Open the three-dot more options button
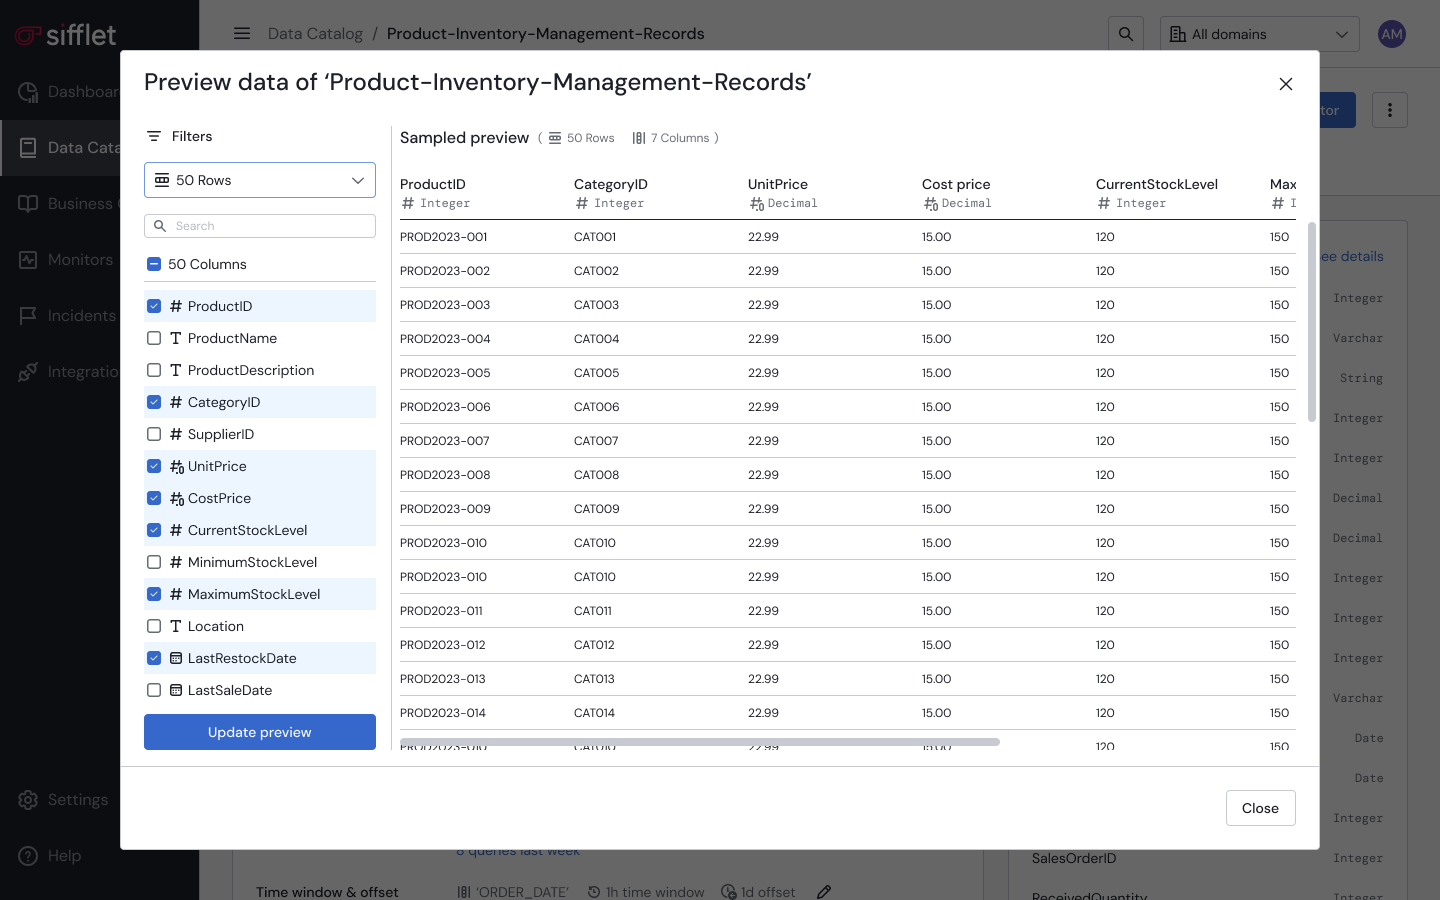The width and height of the screenshot is (1440, 900). coord(1390,110)
